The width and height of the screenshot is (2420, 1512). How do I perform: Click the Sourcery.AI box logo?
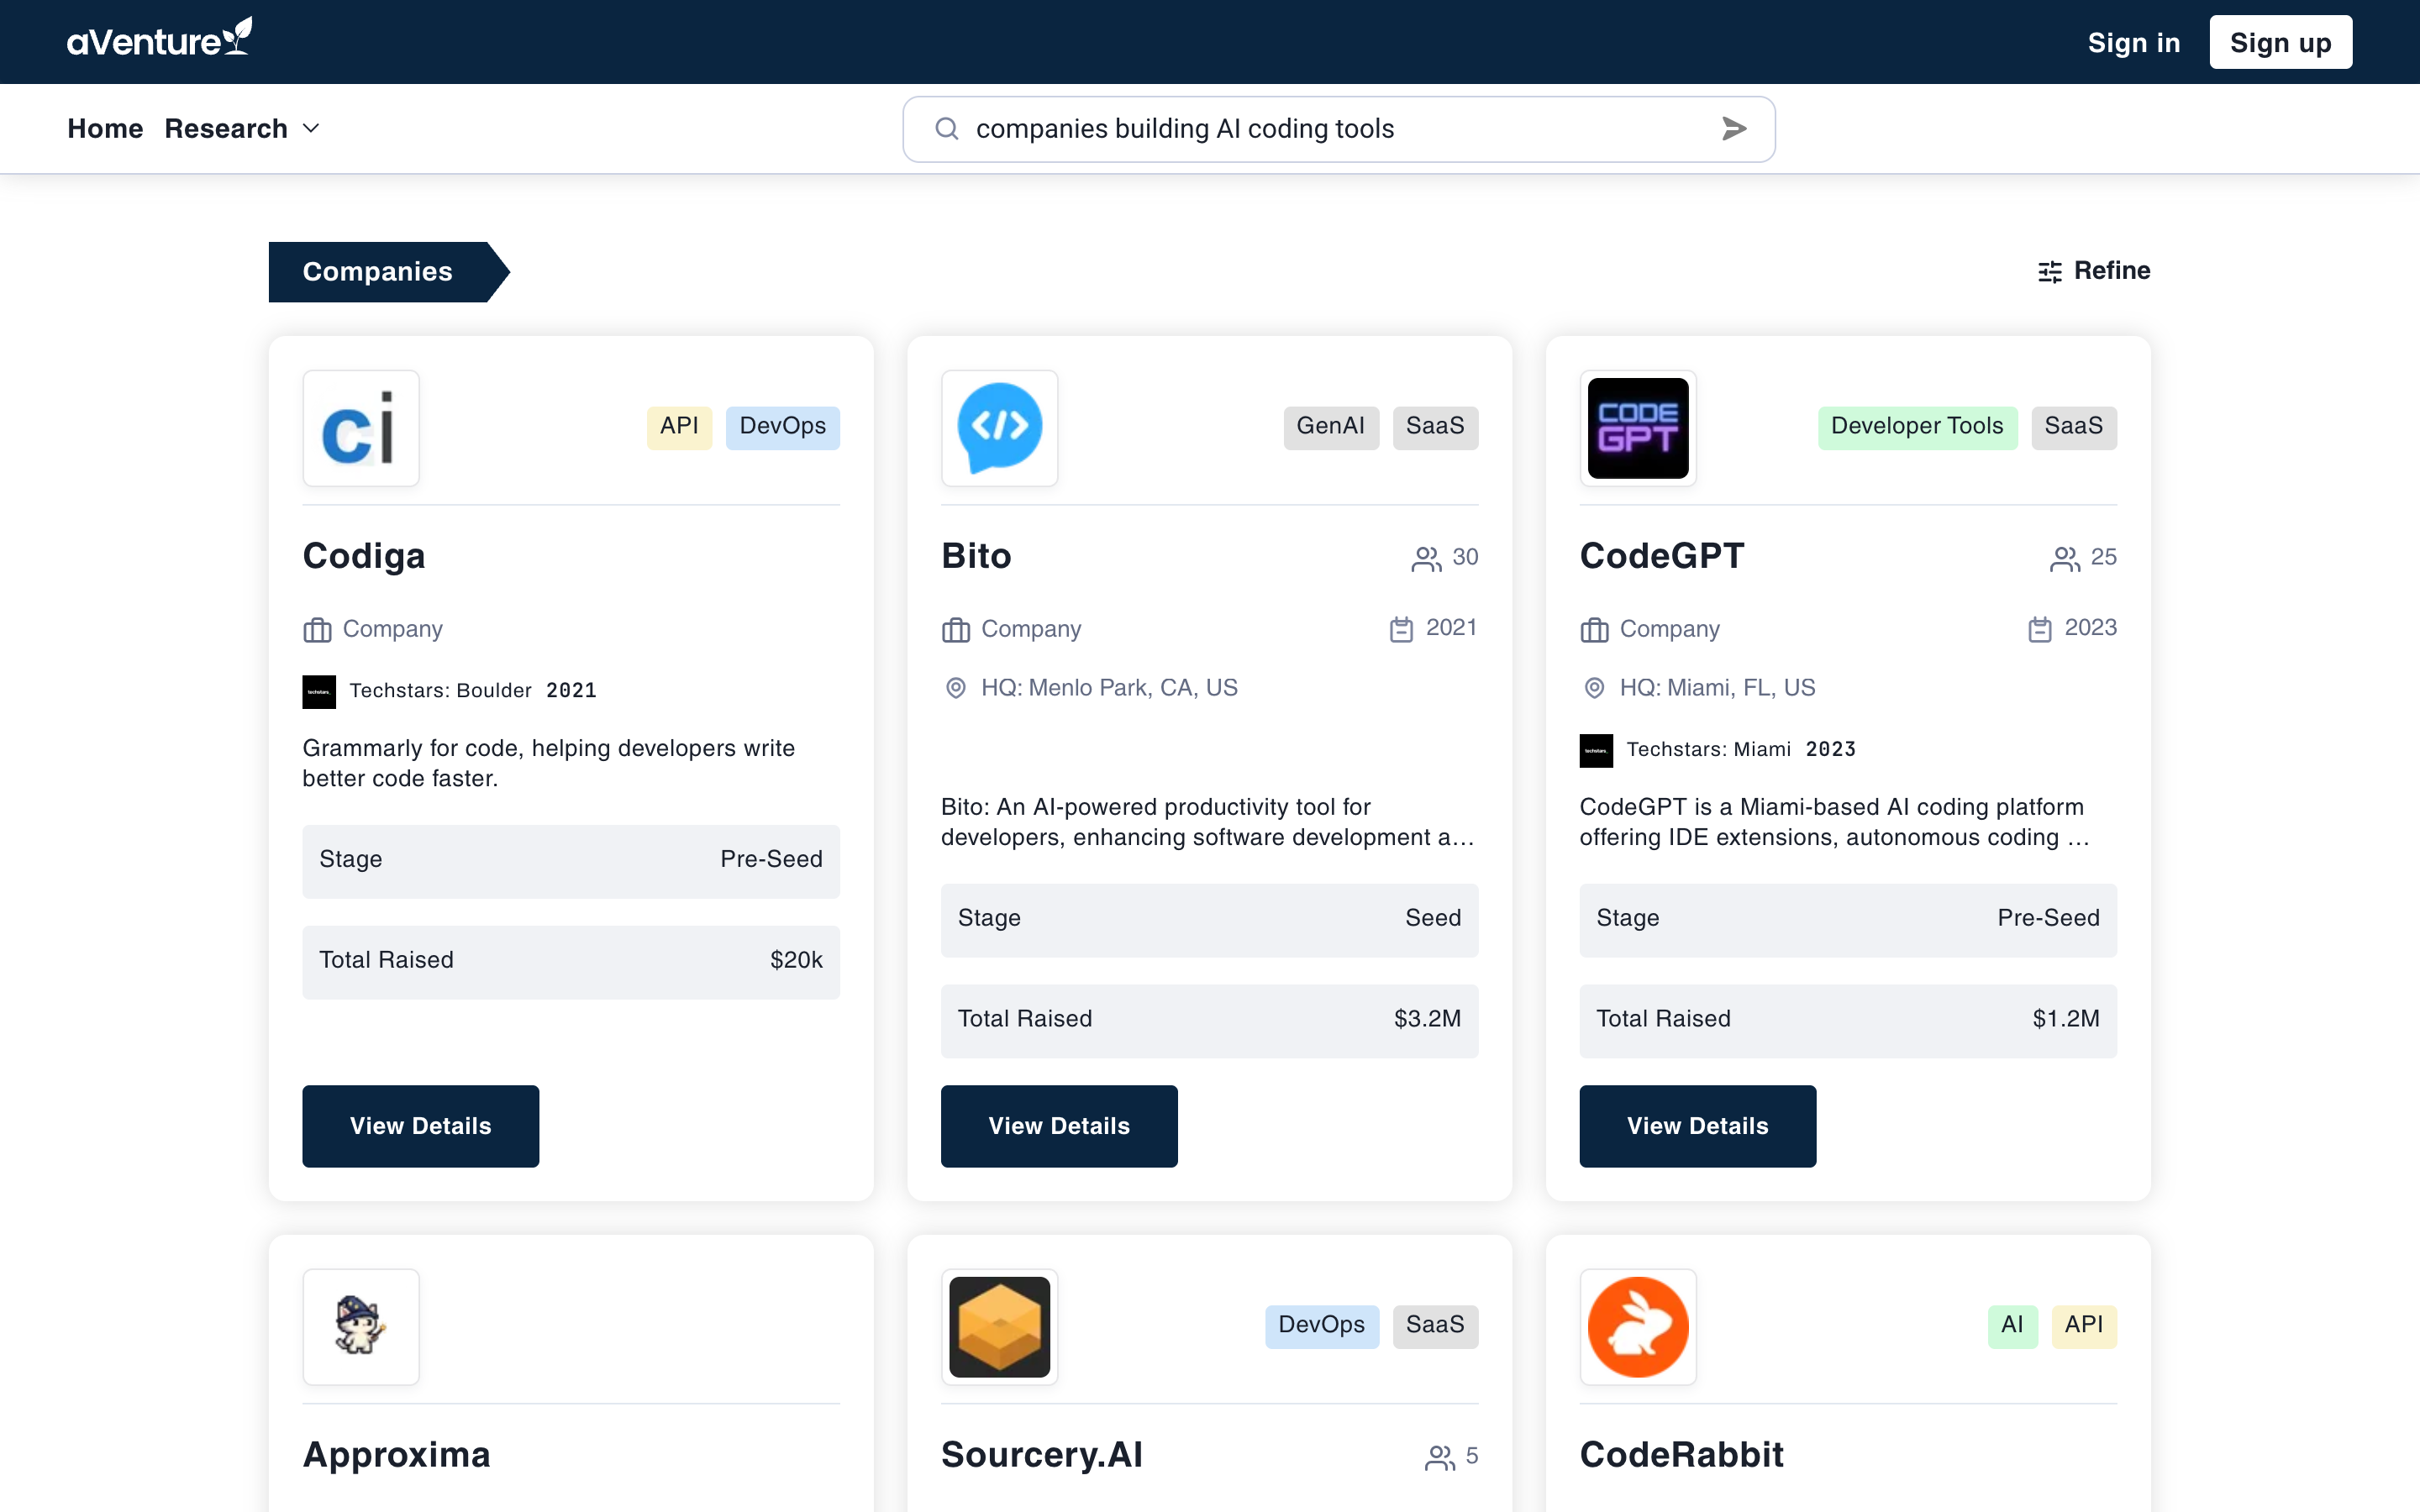pos(999,1327)
